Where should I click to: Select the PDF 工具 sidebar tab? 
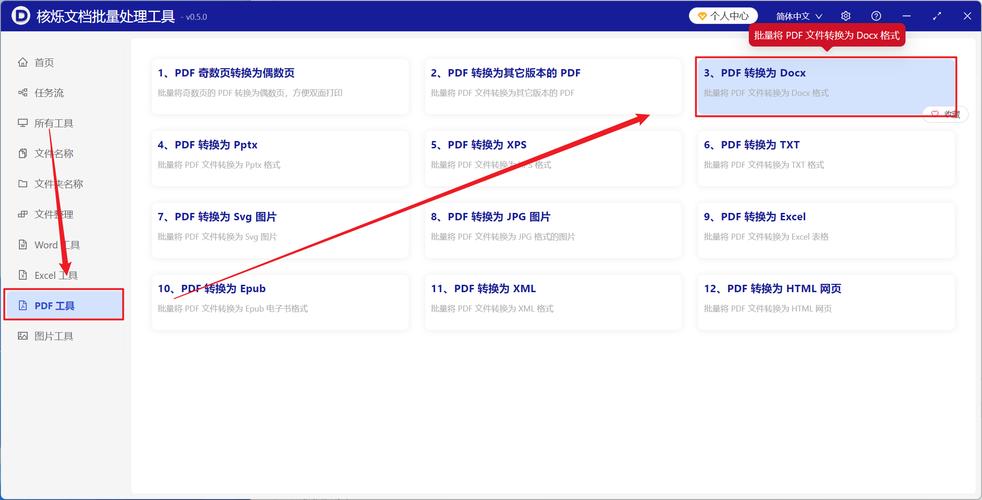[63, 305]
